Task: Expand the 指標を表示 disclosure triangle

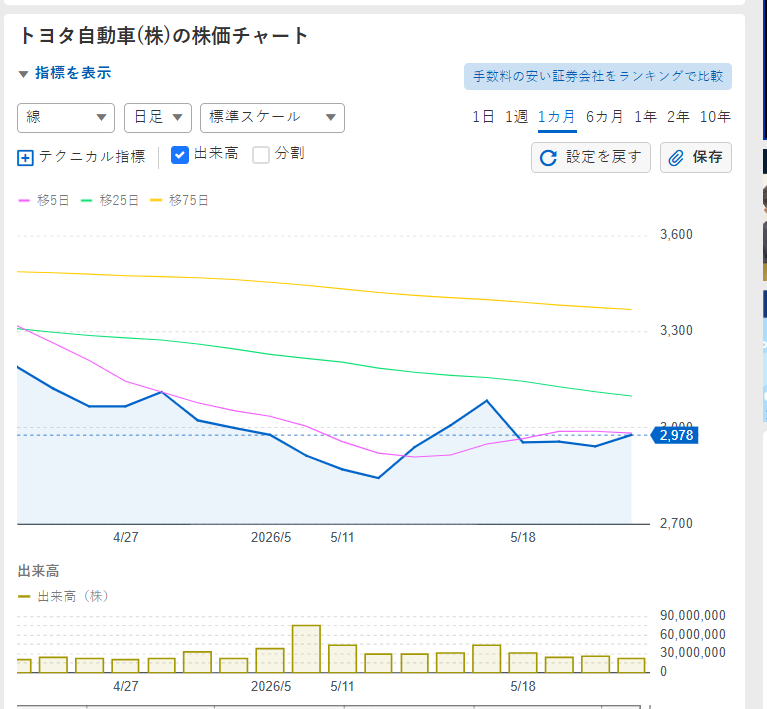Action: pos(23,74)
